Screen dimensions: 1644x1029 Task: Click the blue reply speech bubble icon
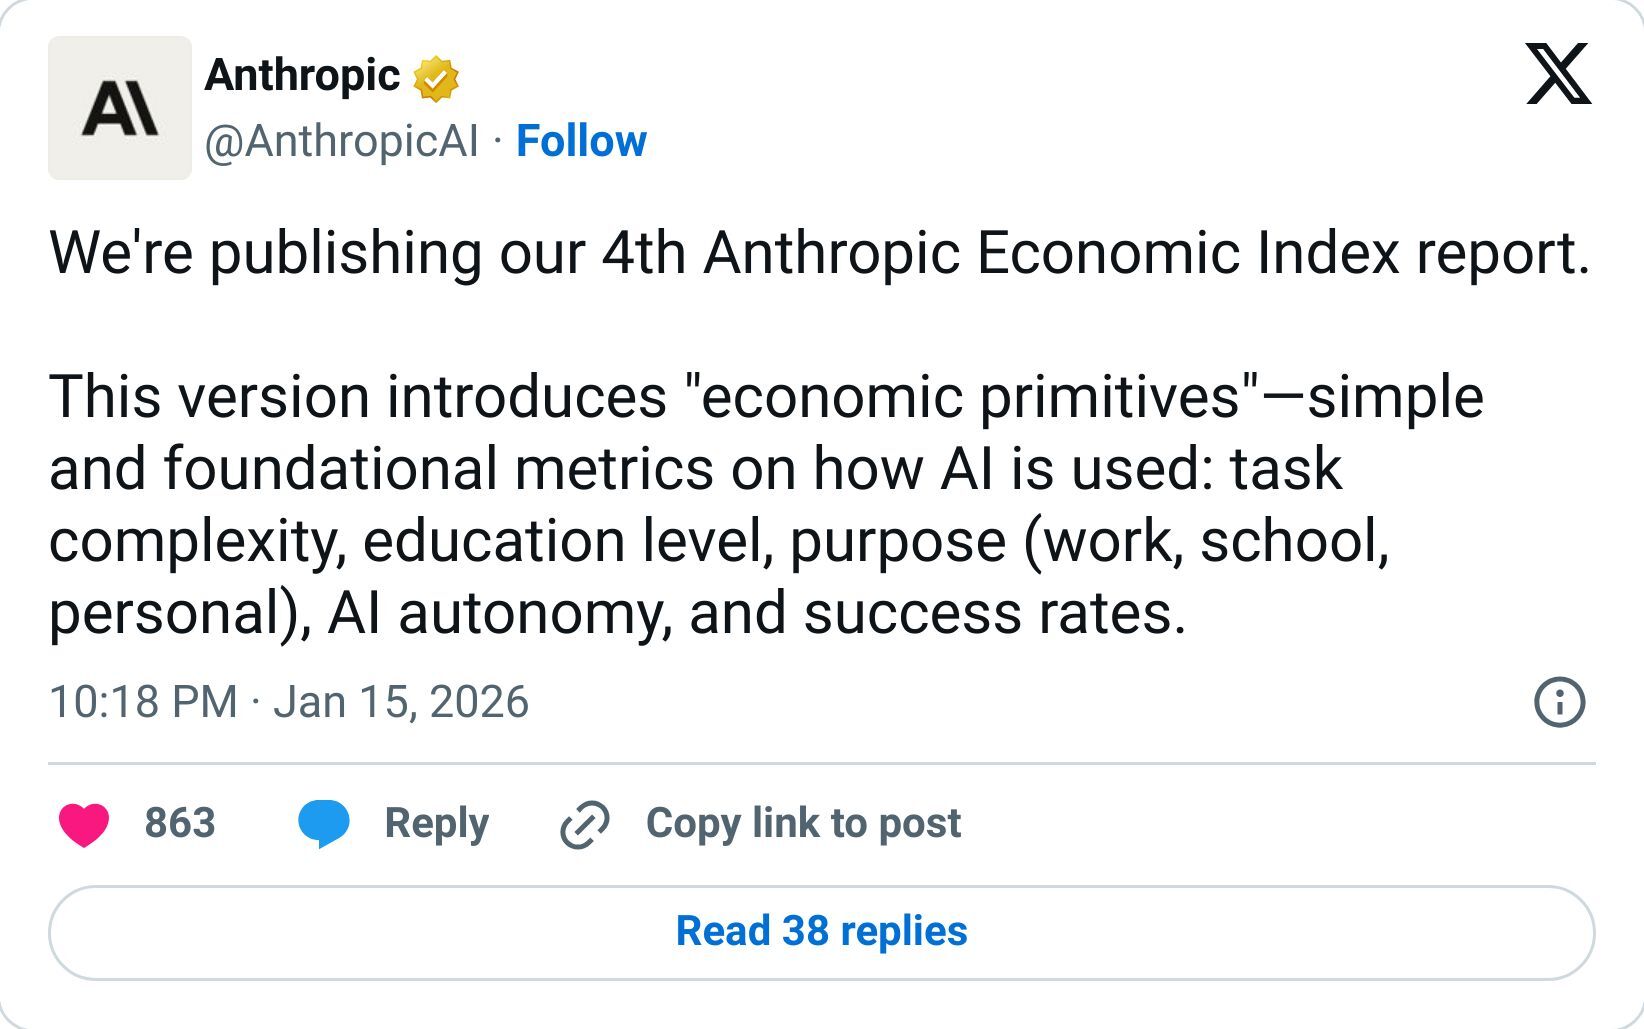tap(324, 824)
